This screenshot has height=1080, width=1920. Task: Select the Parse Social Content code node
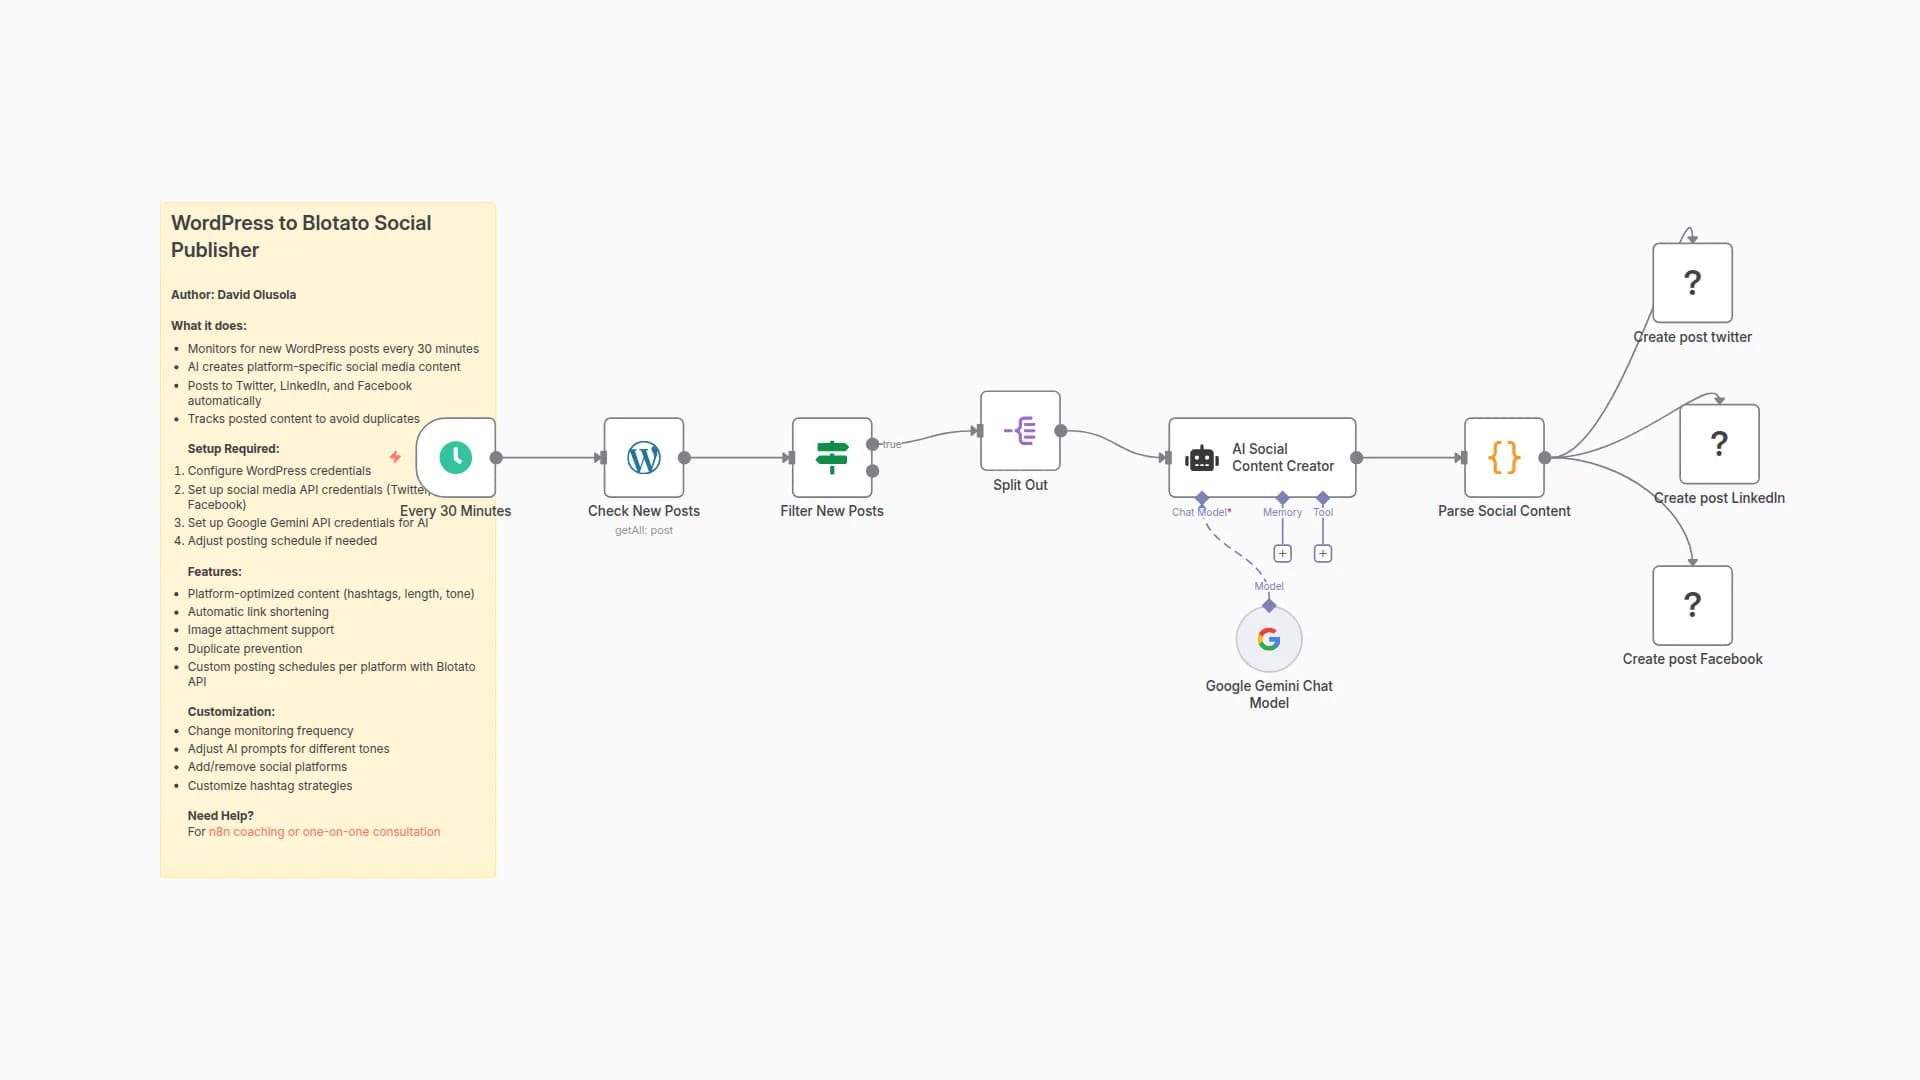(1504, 458)
